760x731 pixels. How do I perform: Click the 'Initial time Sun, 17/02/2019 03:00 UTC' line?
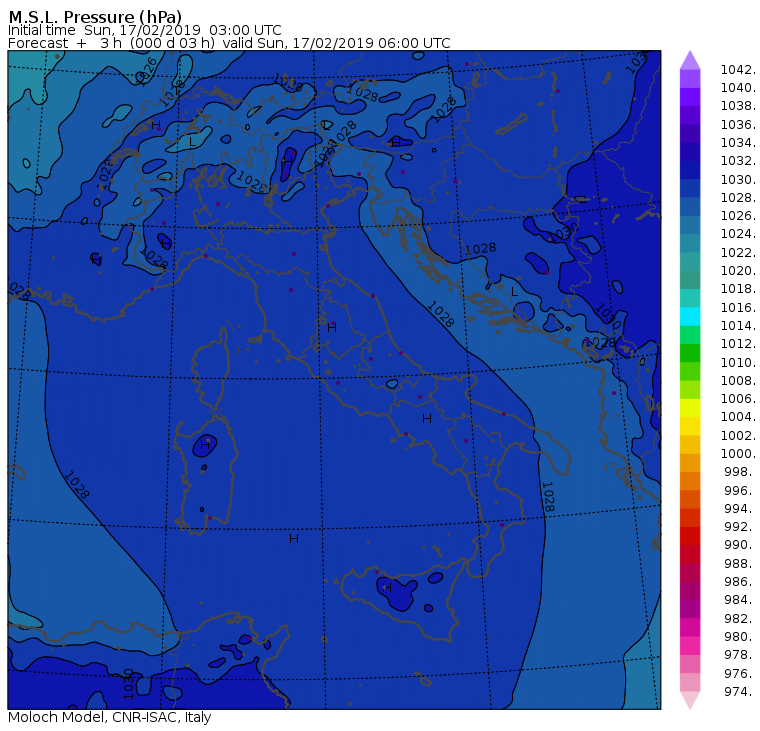coord(144,30)
